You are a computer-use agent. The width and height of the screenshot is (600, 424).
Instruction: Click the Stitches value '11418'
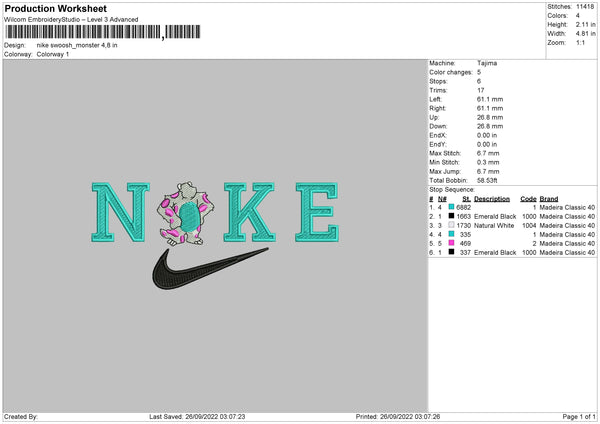pyautogui.click(x=585, y=7)
